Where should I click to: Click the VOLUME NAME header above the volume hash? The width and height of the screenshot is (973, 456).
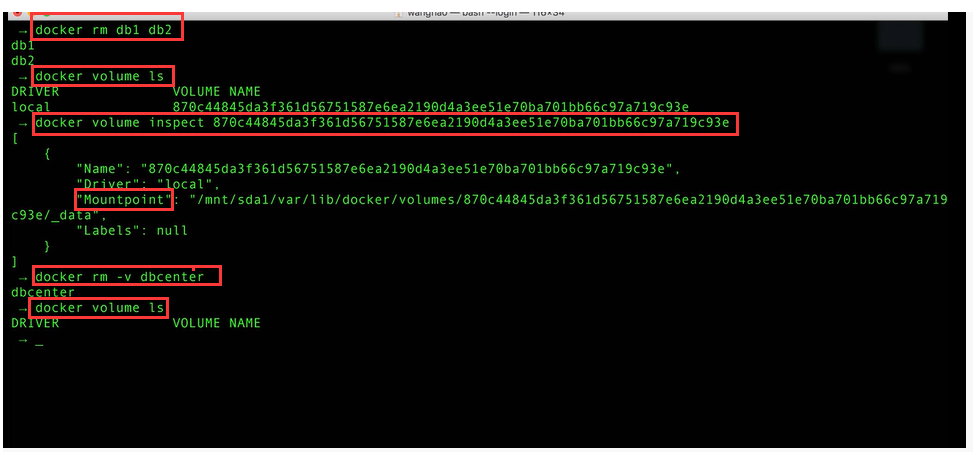217,92
